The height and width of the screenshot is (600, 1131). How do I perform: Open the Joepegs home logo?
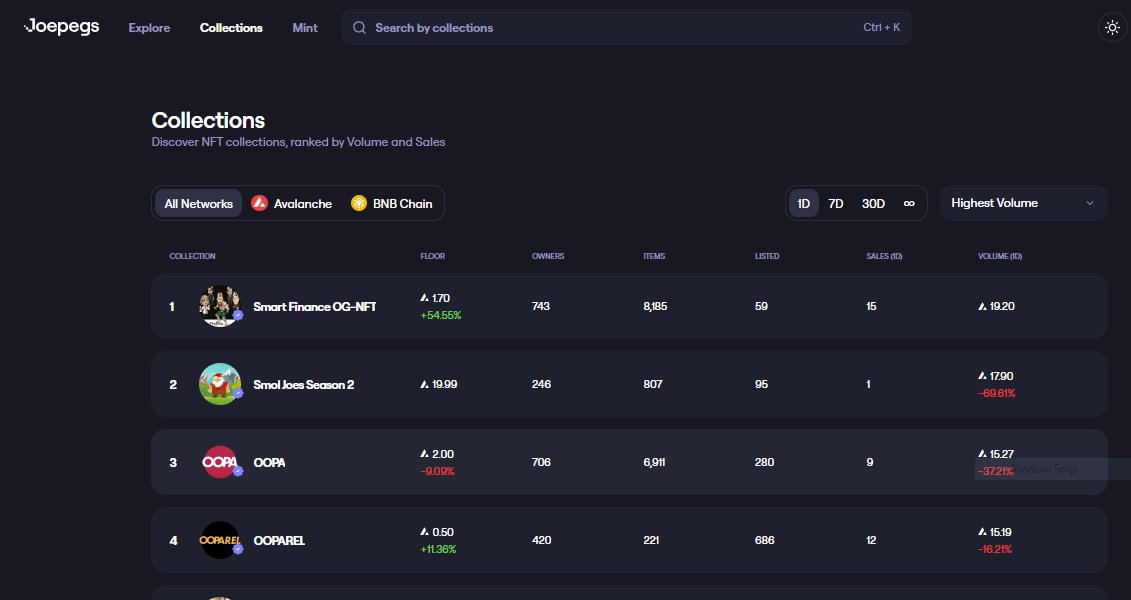(61, 27)
